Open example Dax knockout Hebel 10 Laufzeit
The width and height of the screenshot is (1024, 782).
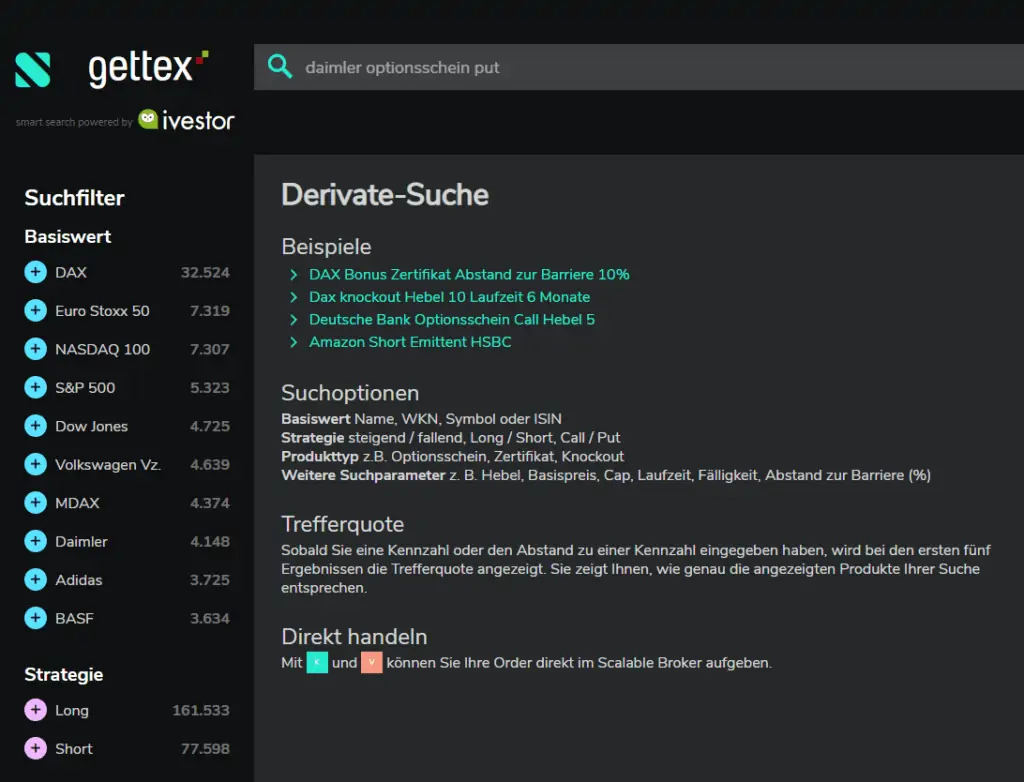click(x=449, y=297)
